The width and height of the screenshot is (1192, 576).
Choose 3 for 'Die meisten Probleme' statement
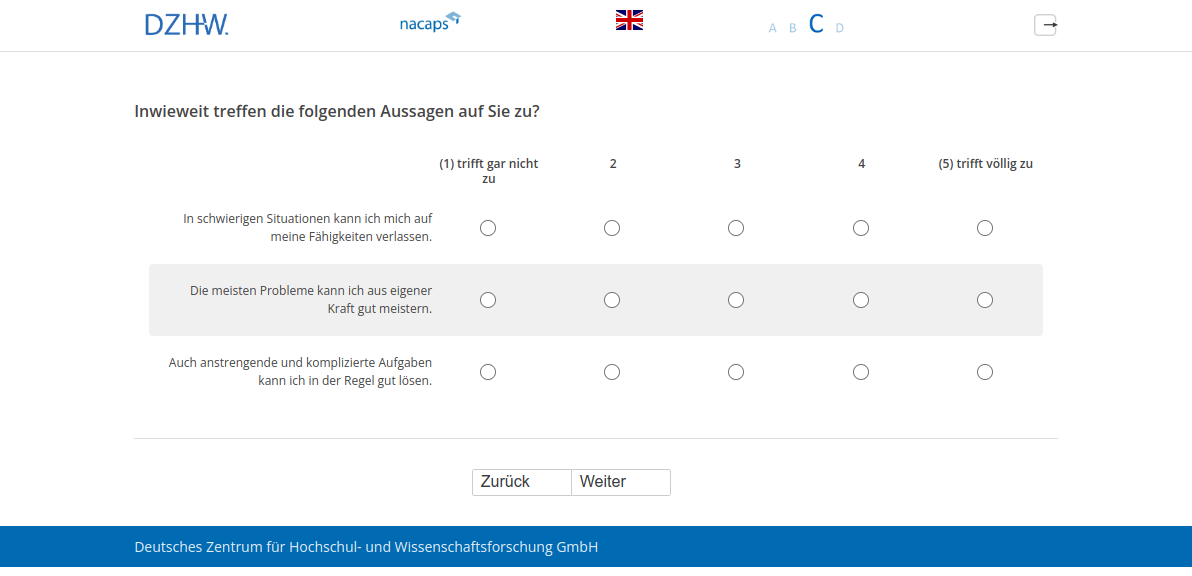tap(736, 300)
